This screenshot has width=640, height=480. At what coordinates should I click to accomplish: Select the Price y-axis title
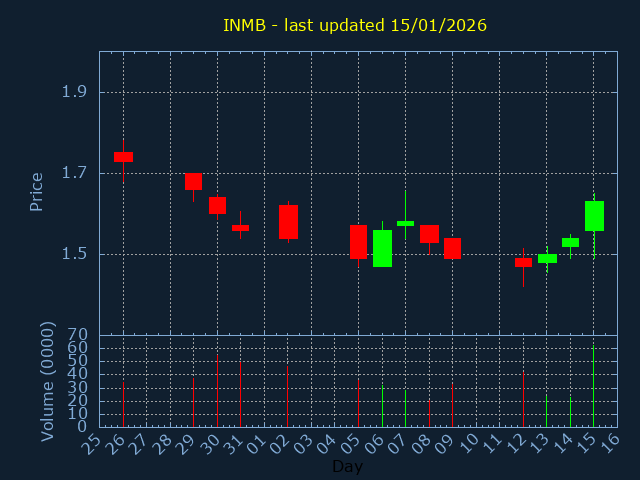tap(37, 192)
